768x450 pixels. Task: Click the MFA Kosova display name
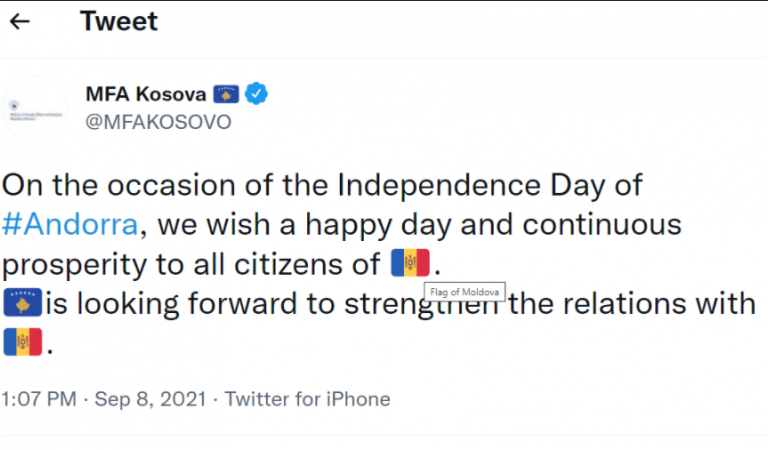[146, 95]
